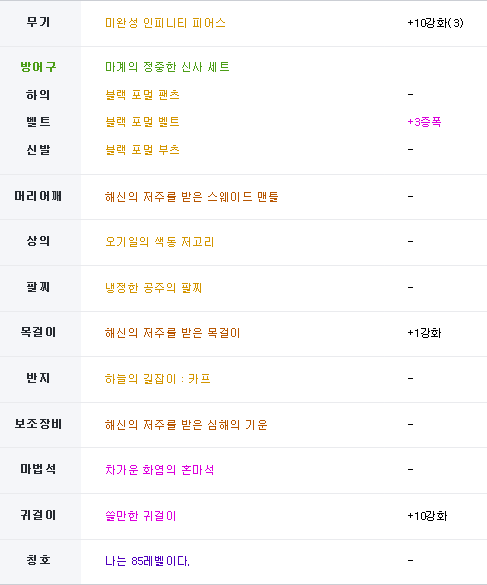Open 해신의 저주를 받은 스웨이드 맨틀
The width and height of the screenshot is (487, 585).
click(191, 197)
